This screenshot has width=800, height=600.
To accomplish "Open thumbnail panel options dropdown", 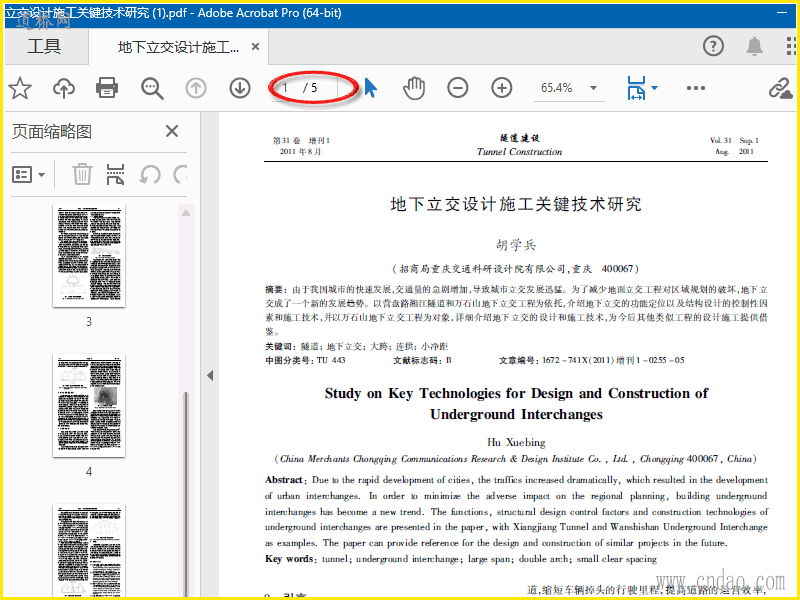I will tap(29, 175).
